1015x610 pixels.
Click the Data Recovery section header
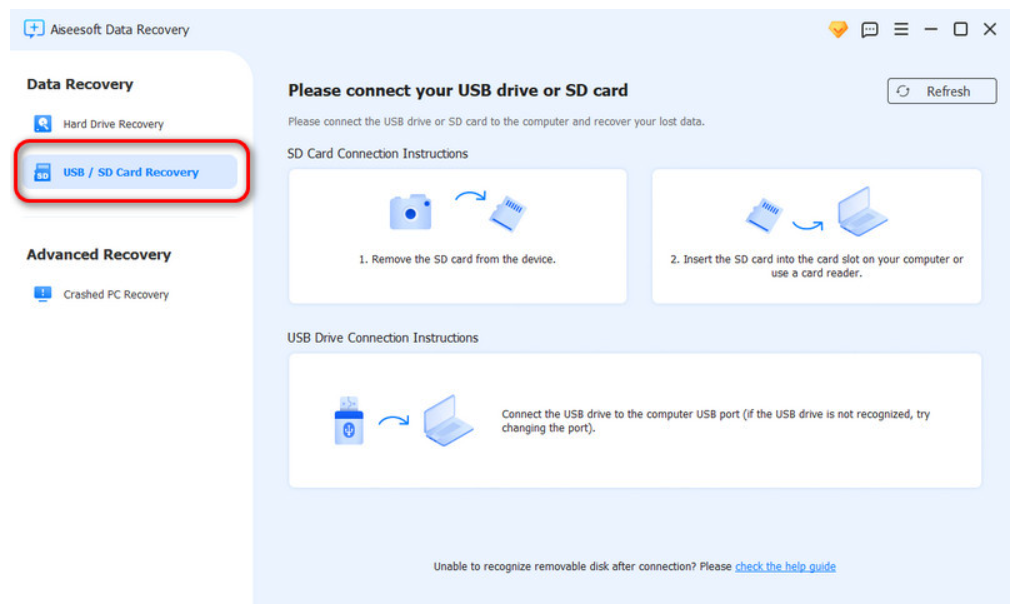(80, 85)
